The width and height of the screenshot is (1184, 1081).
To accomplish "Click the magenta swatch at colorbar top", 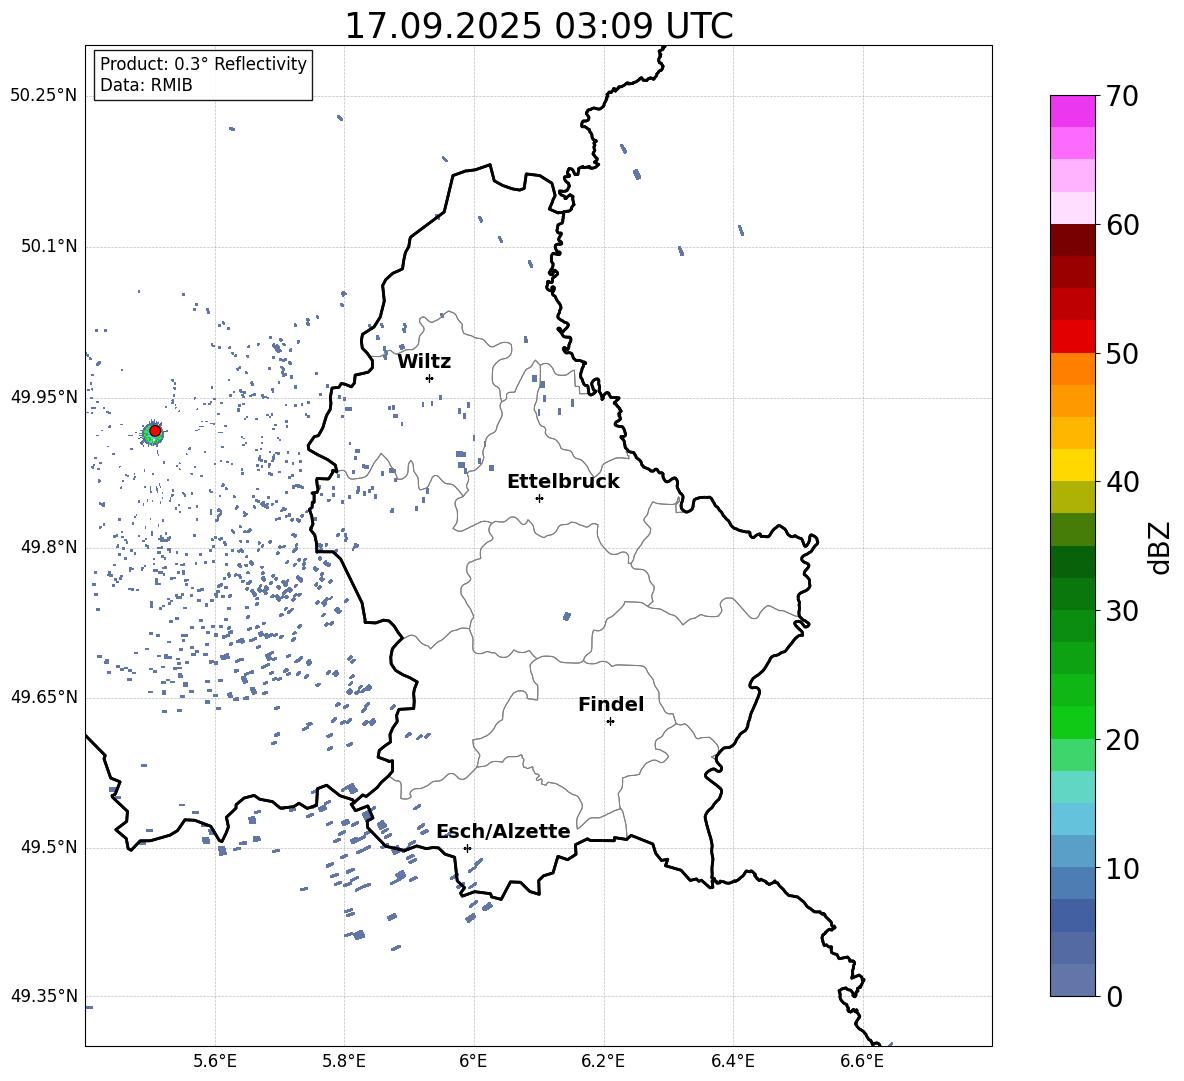I will point(1073,111).
